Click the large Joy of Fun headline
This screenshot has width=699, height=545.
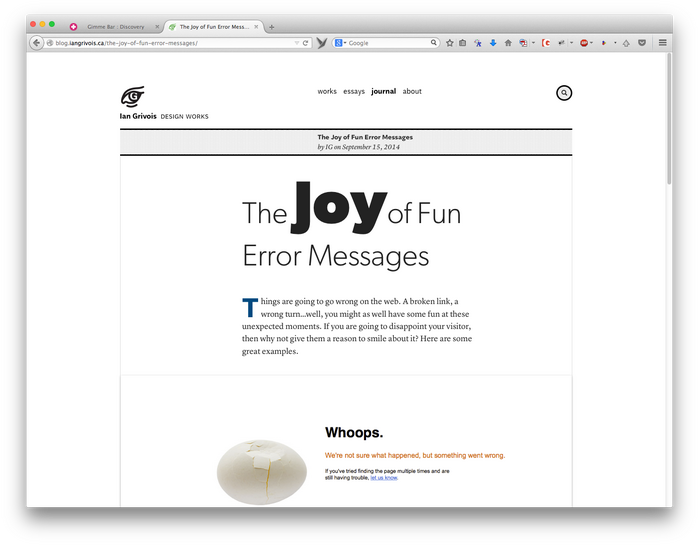[x=351, y=225]
